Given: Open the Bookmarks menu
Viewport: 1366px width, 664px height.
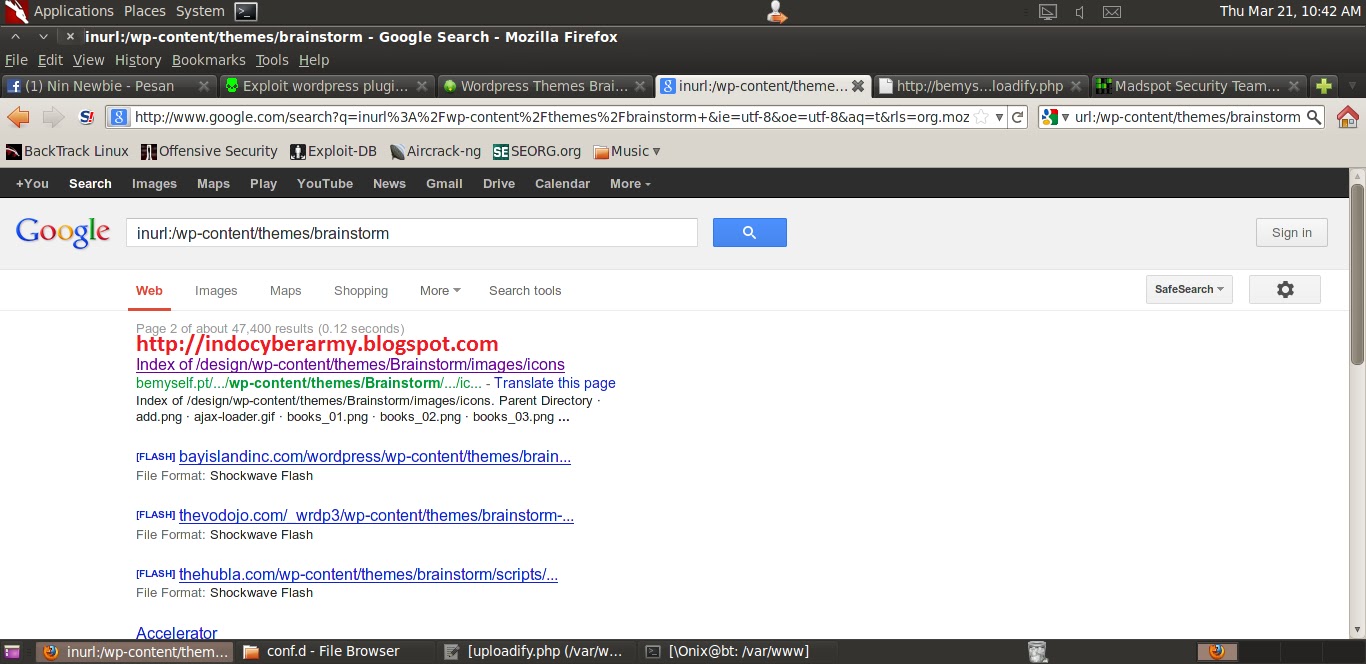Looking at the screenshot, I should click(x=208, y=60).
